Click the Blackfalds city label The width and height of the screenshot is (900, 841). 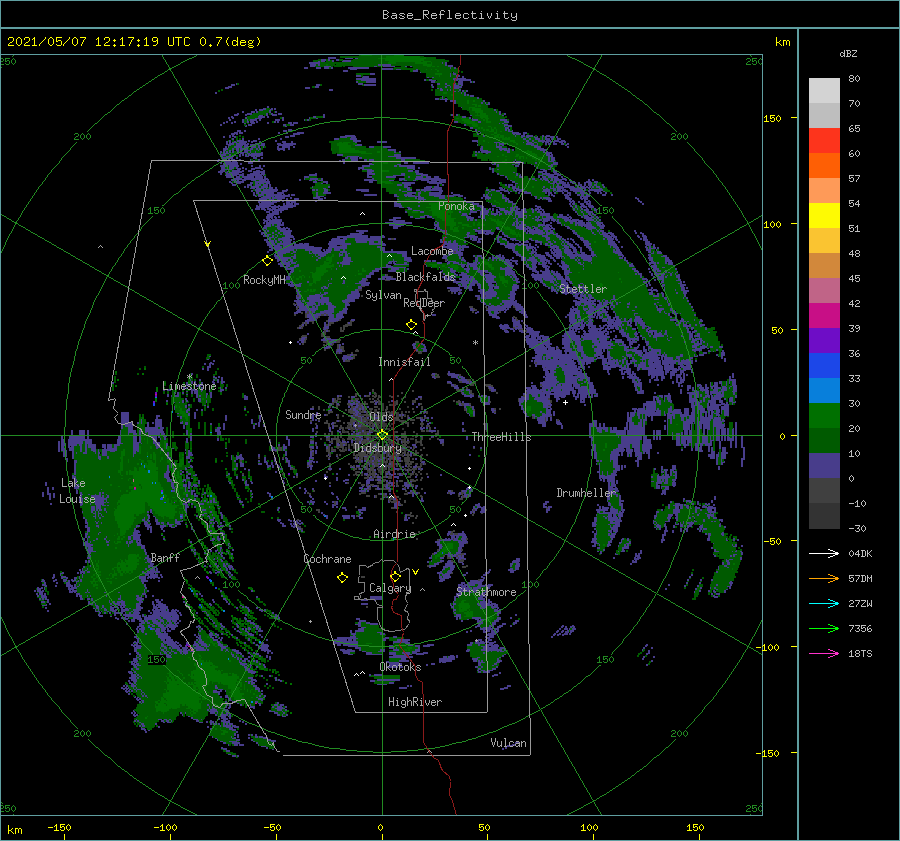point(425,277)
